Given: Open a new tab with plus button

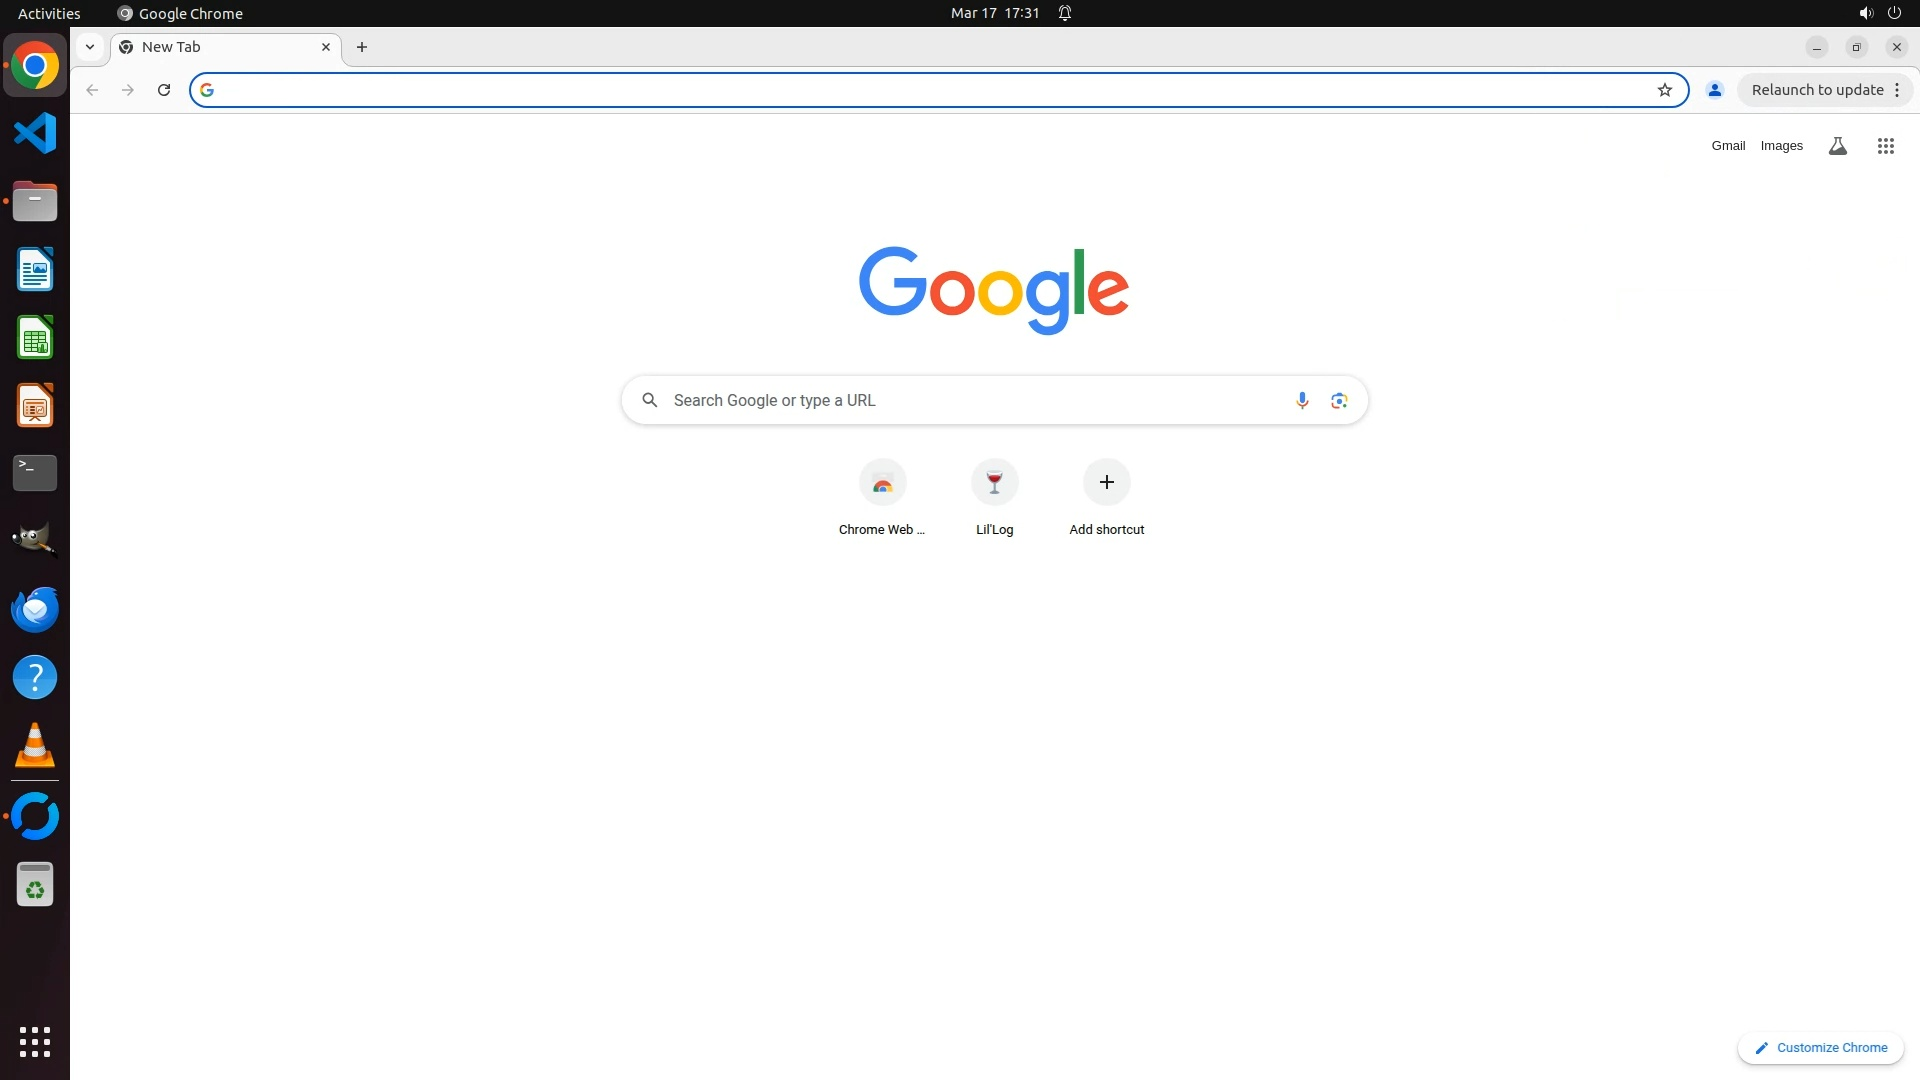Looking at the screenshot, I should pyautogui.click(x=362, y=47).
